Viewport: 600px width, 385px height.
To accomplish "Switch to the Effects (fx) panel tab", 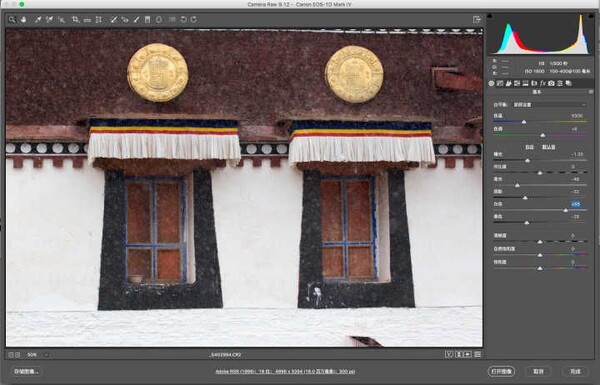I will tap(543, 83).
